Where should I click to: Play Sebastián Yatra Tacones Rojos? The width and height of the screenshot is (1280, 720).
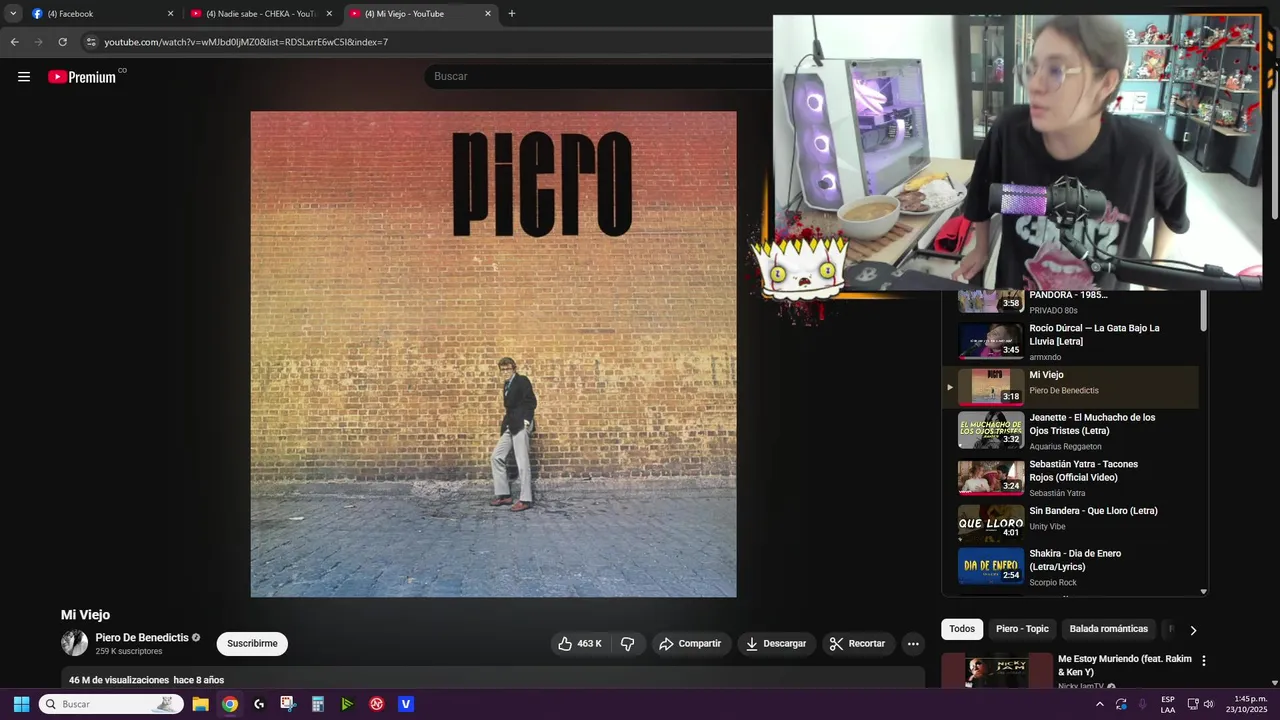pyautogui.click(x=1070, y=477)
